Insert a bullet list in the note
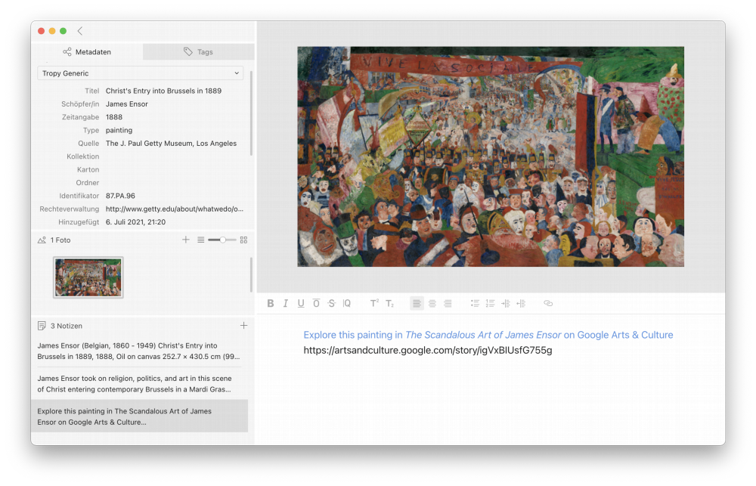This screenshot has width=756, height=486. coord(475,303)
